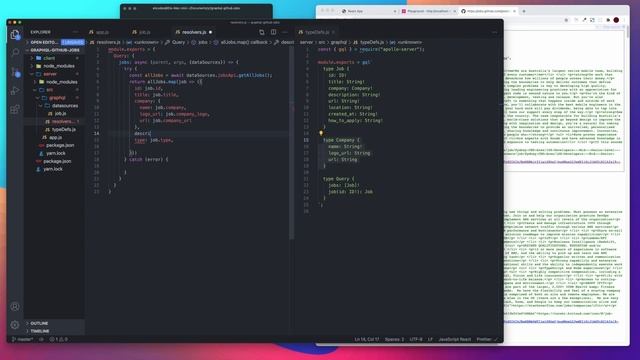Click the 1 unsaved badge in Open Editors
The width and height of the screenshot is (640, 360).
pos(73,42)
